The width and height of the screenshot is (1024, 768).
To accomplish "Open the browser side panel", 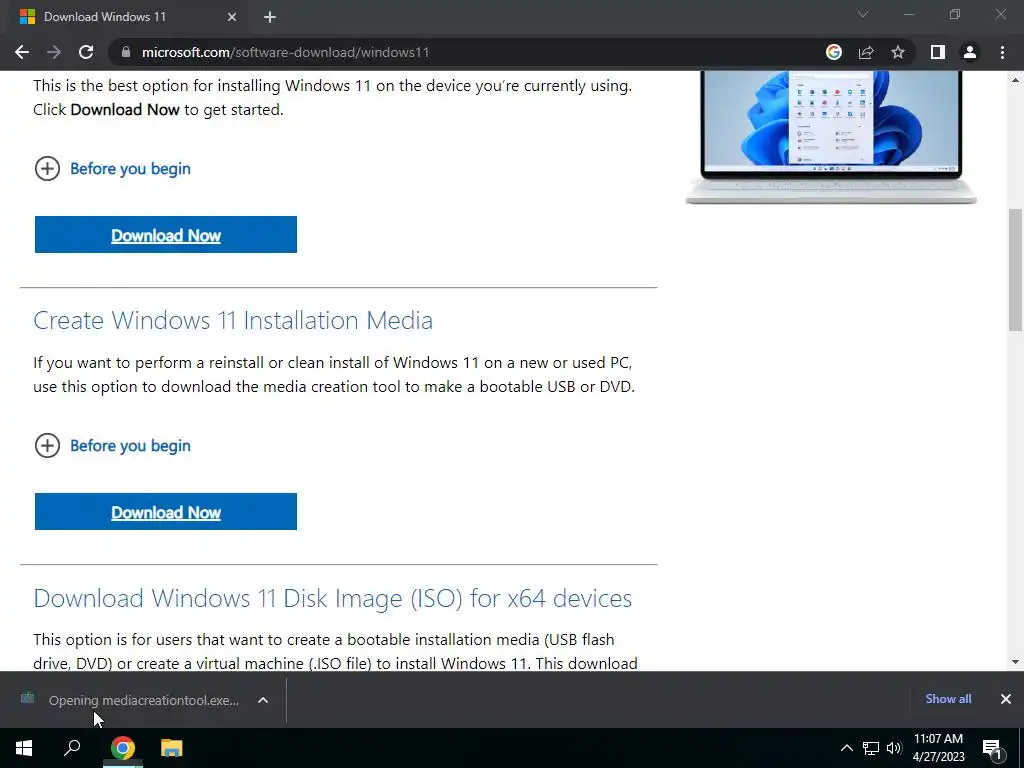I will pos(938,52).
